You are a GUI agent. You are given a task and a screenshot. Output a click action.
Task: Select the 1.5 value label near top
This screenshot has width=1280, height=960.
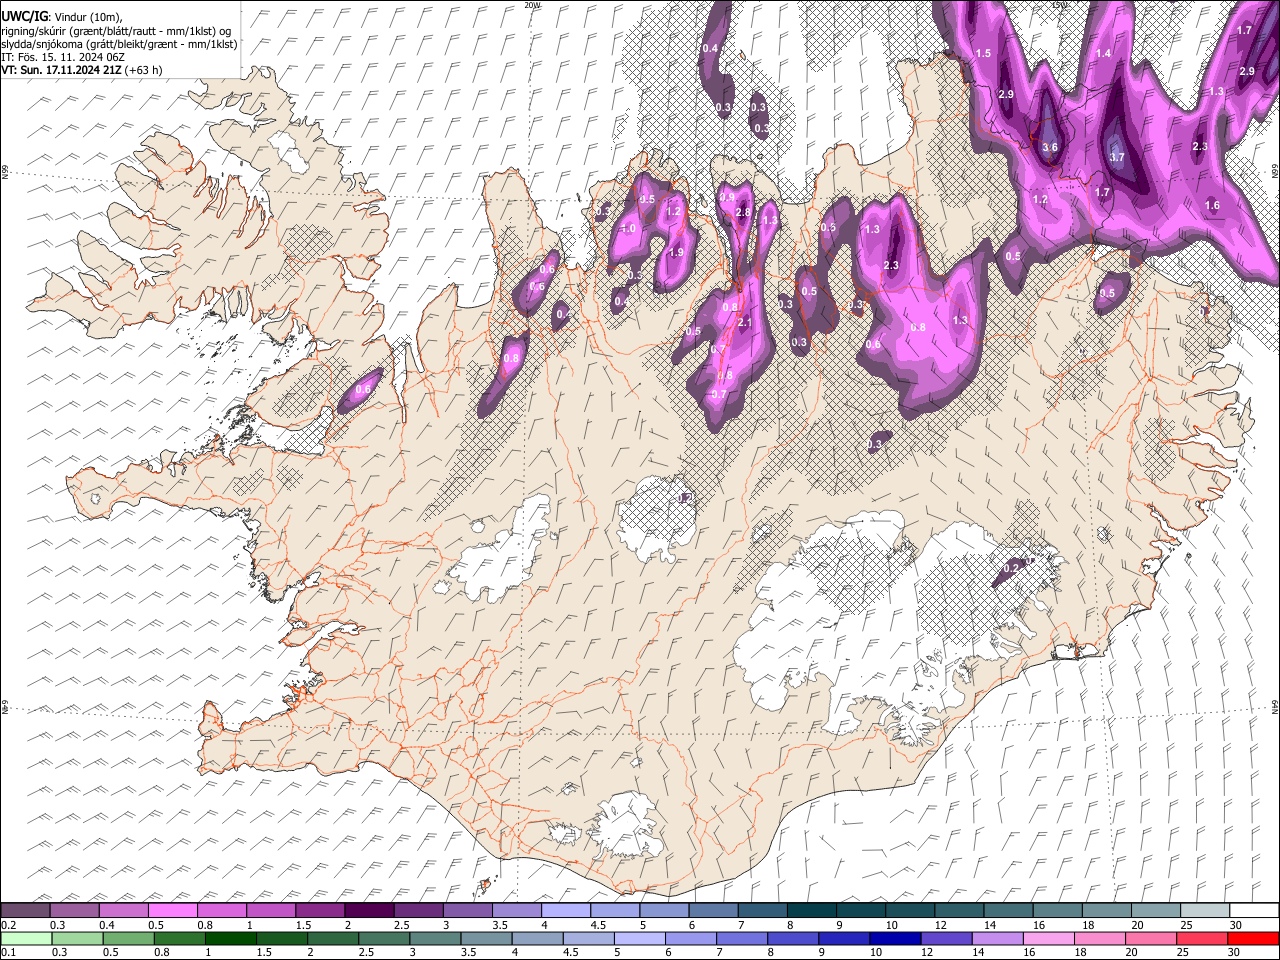[983, 53]
